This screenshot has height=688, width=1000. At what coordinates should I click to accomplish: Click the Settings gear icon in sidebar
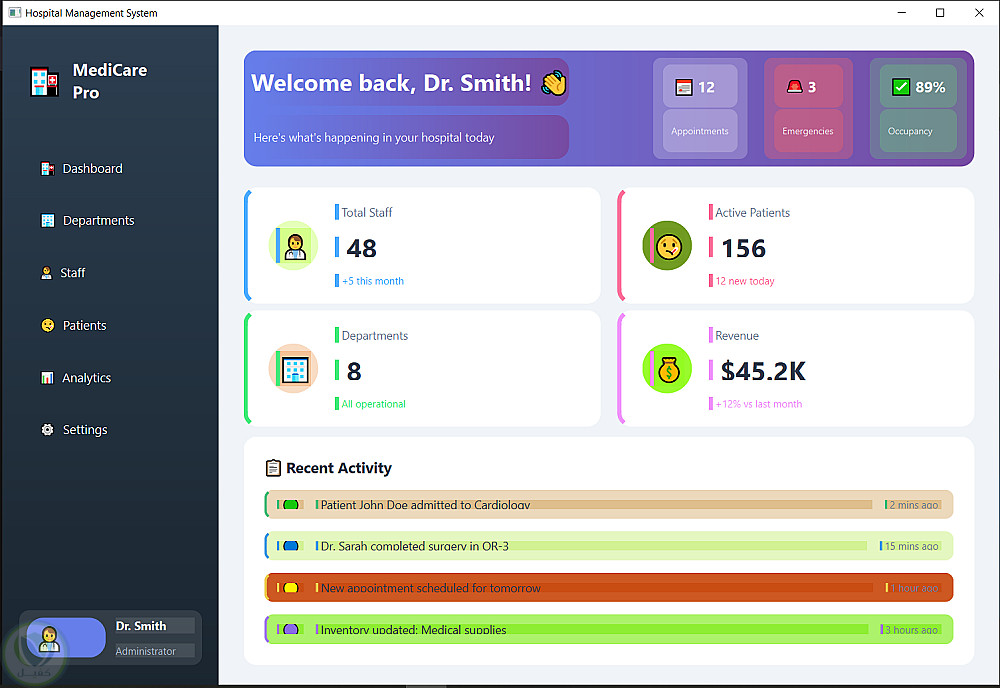click(x=47, y=430)
